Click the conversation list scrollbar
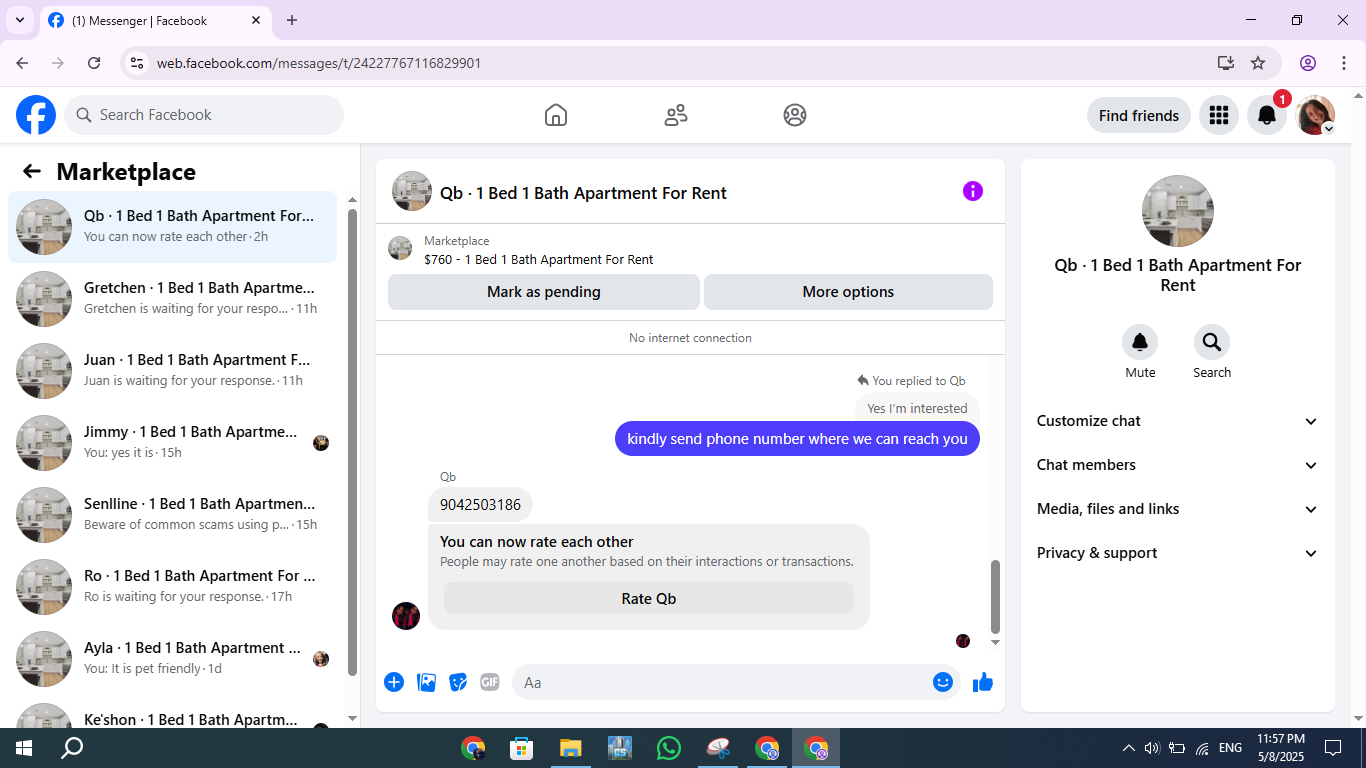 click(x=352, y=442)
